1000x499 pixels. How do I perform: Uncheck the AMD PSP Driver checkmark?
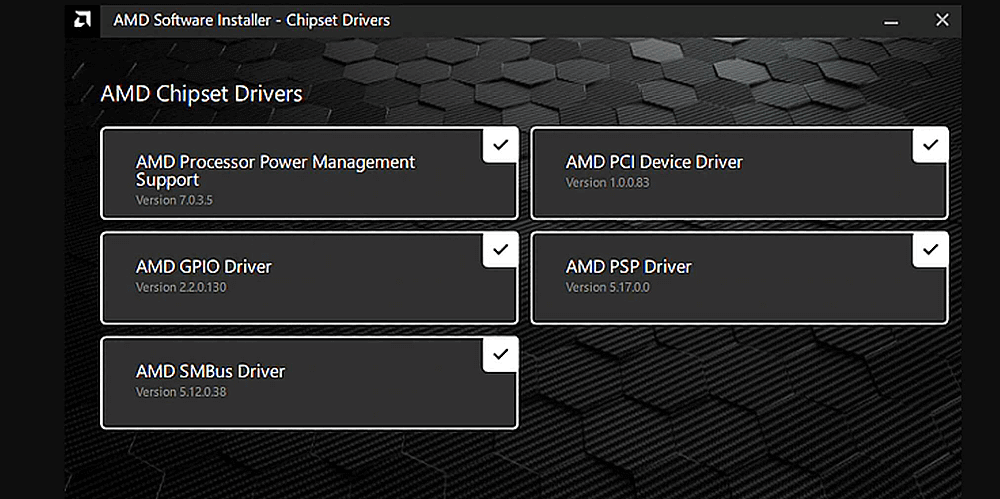pos(930,249)
